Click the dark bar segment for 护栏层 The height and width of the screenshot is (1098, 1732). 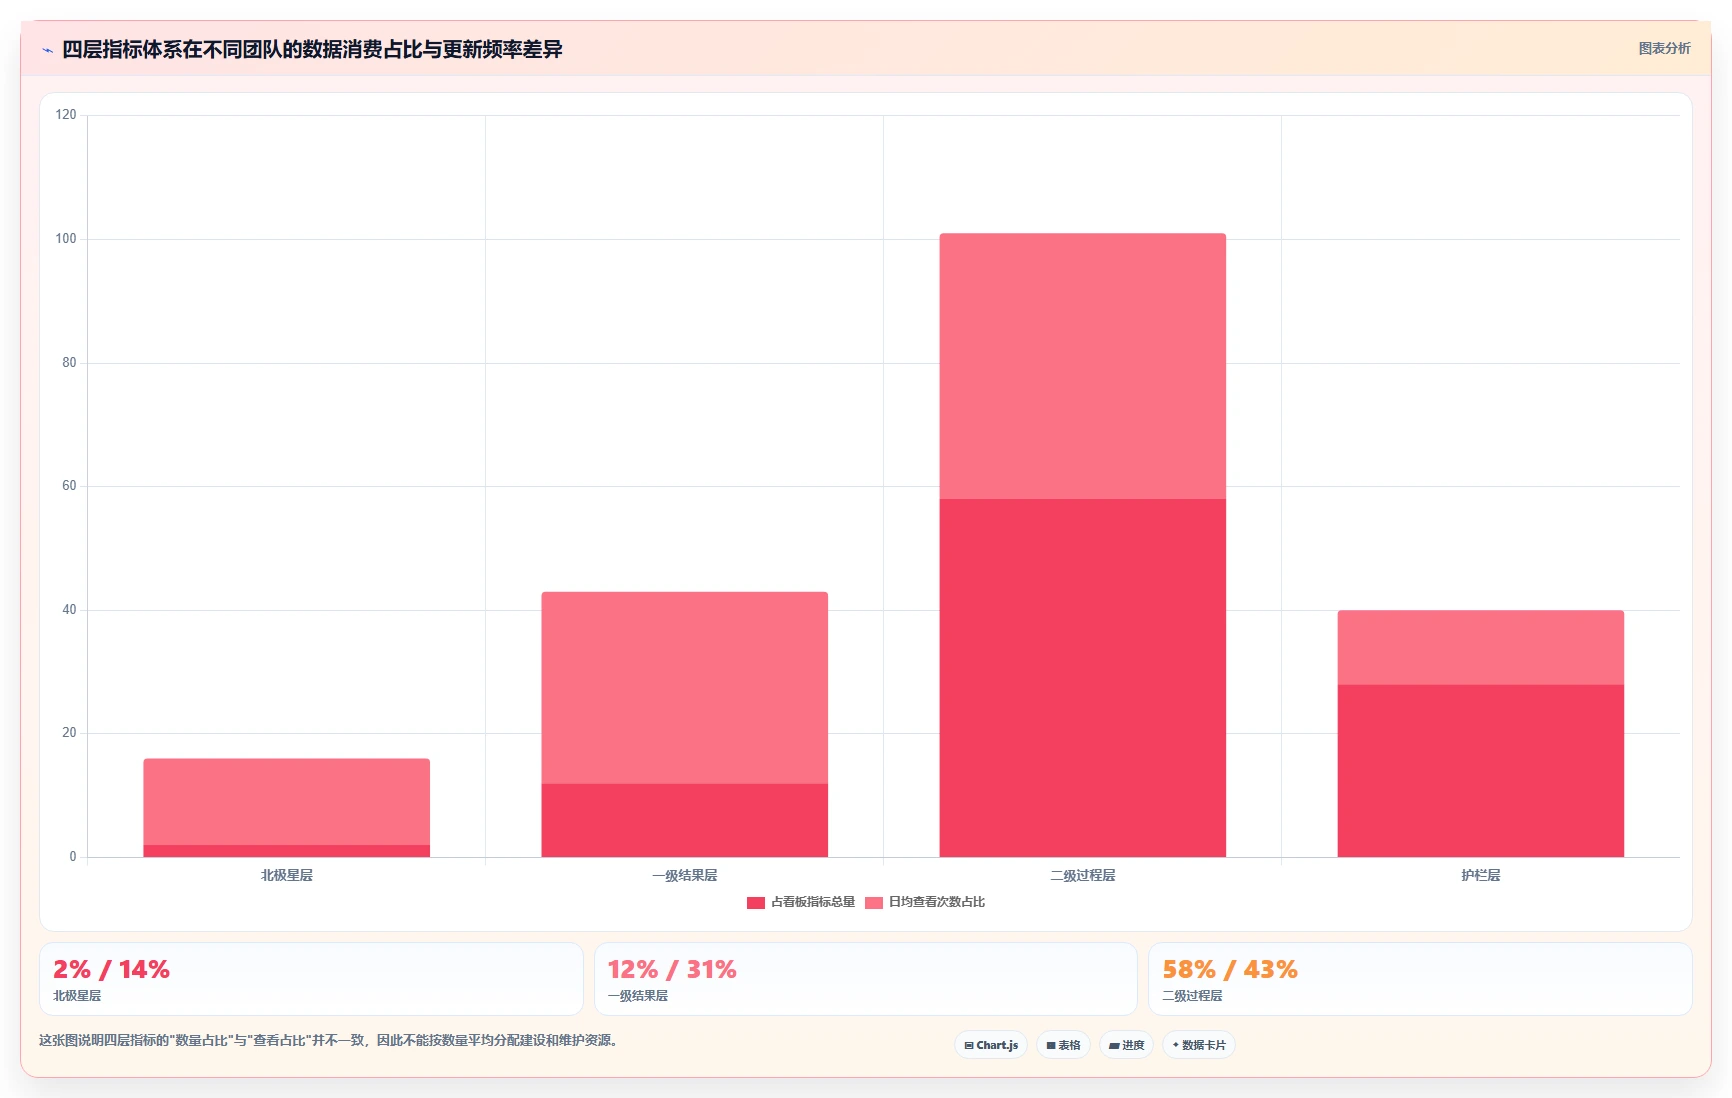click(1481, 771)
